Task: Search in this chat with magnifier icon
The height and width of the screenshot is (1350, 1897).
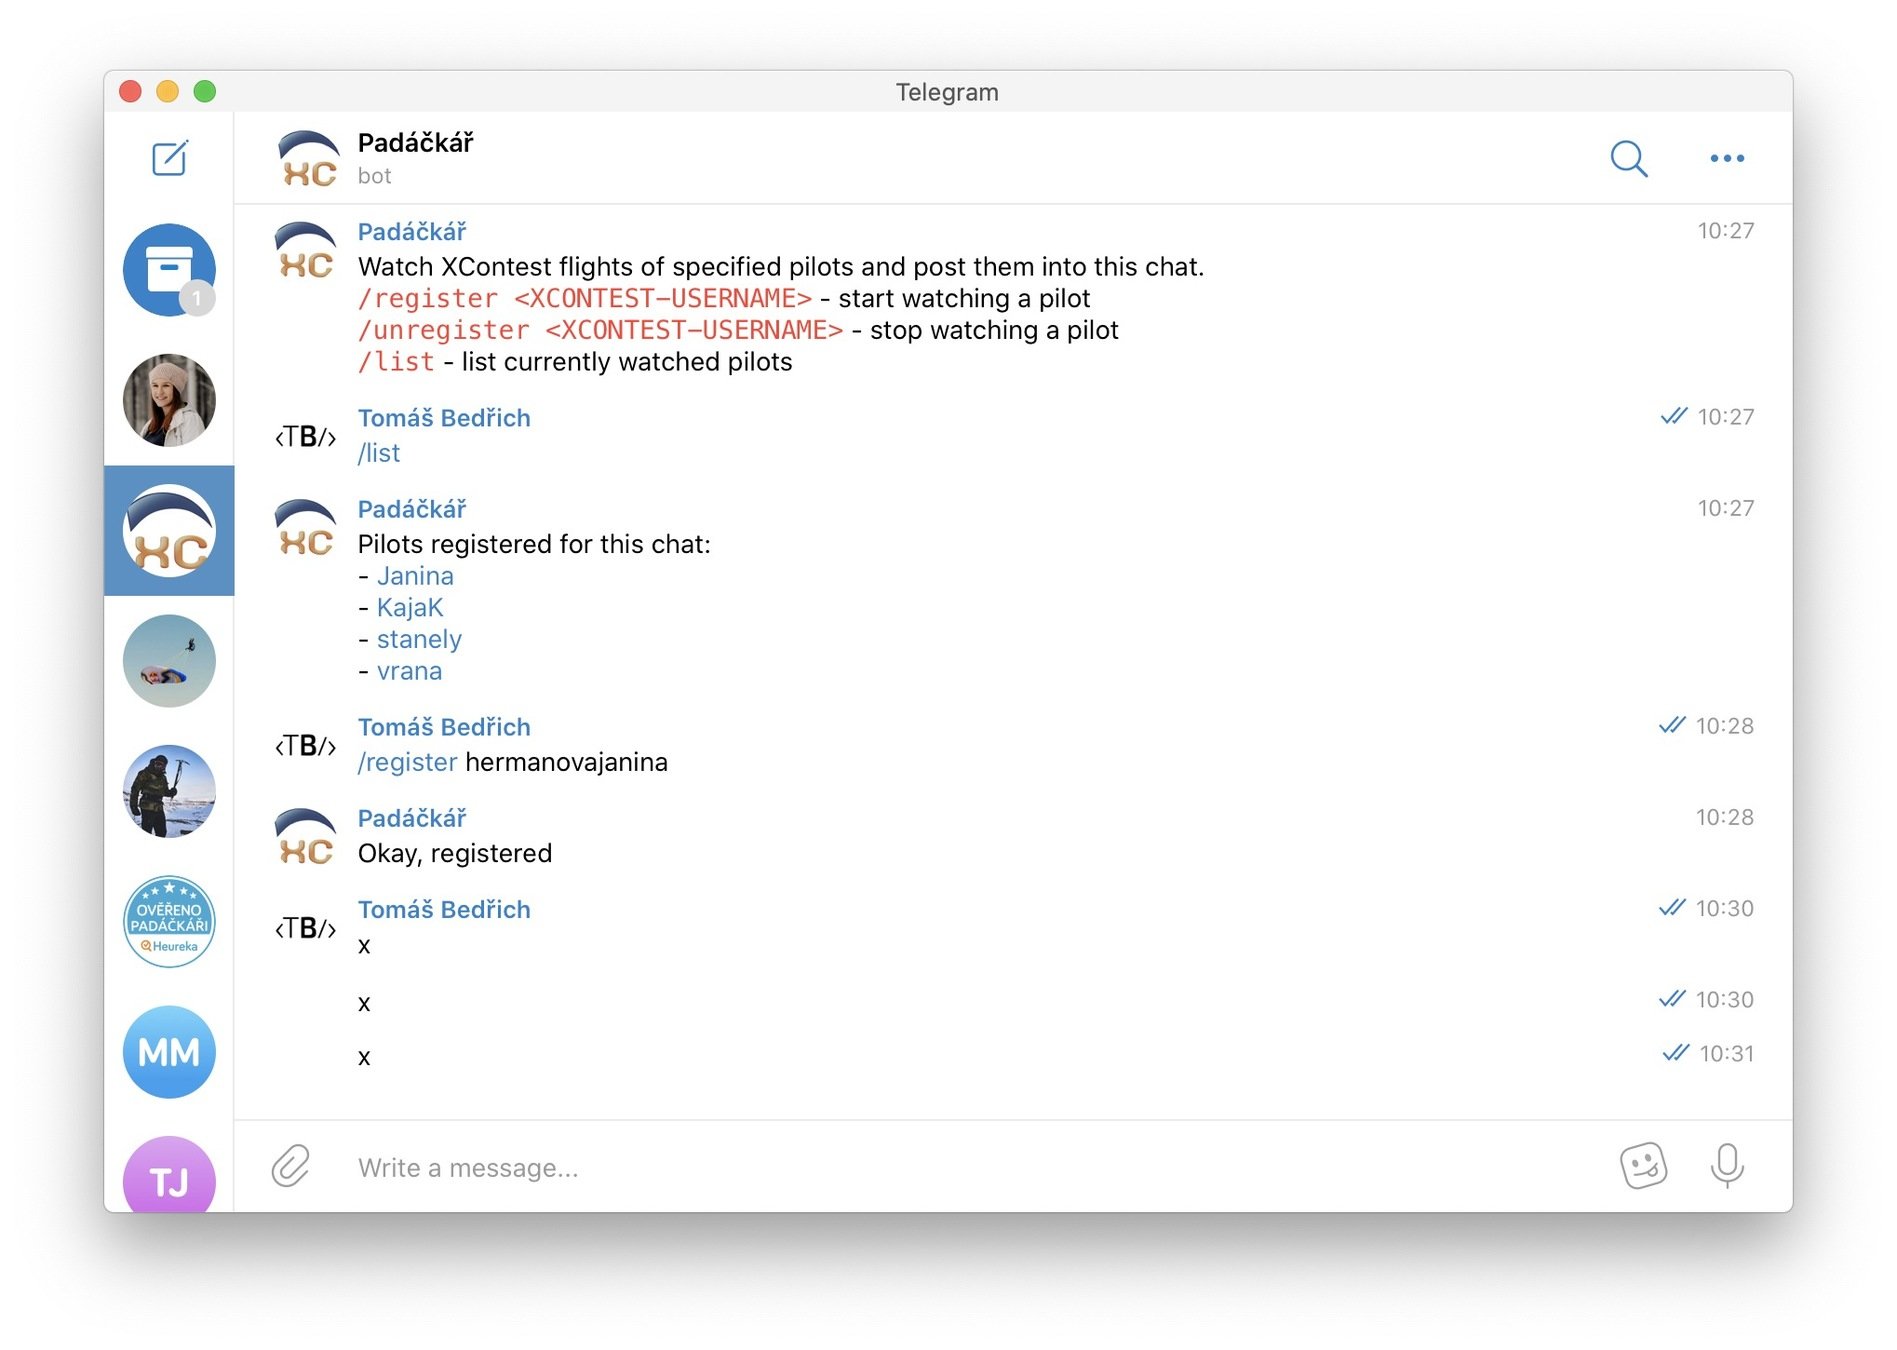Action: 1629,158
